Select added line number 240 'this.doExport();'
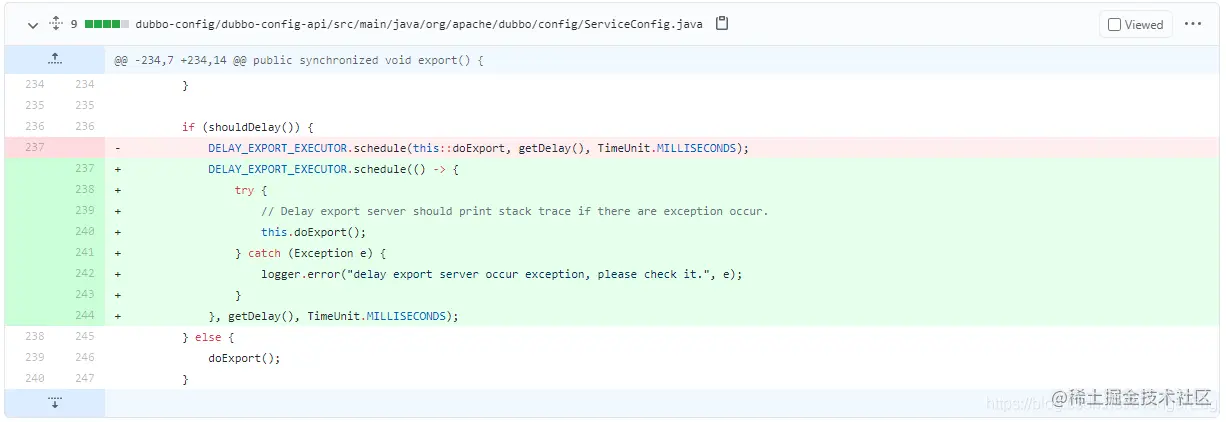Screen dimensions: 1226x422 click(84, 232)
